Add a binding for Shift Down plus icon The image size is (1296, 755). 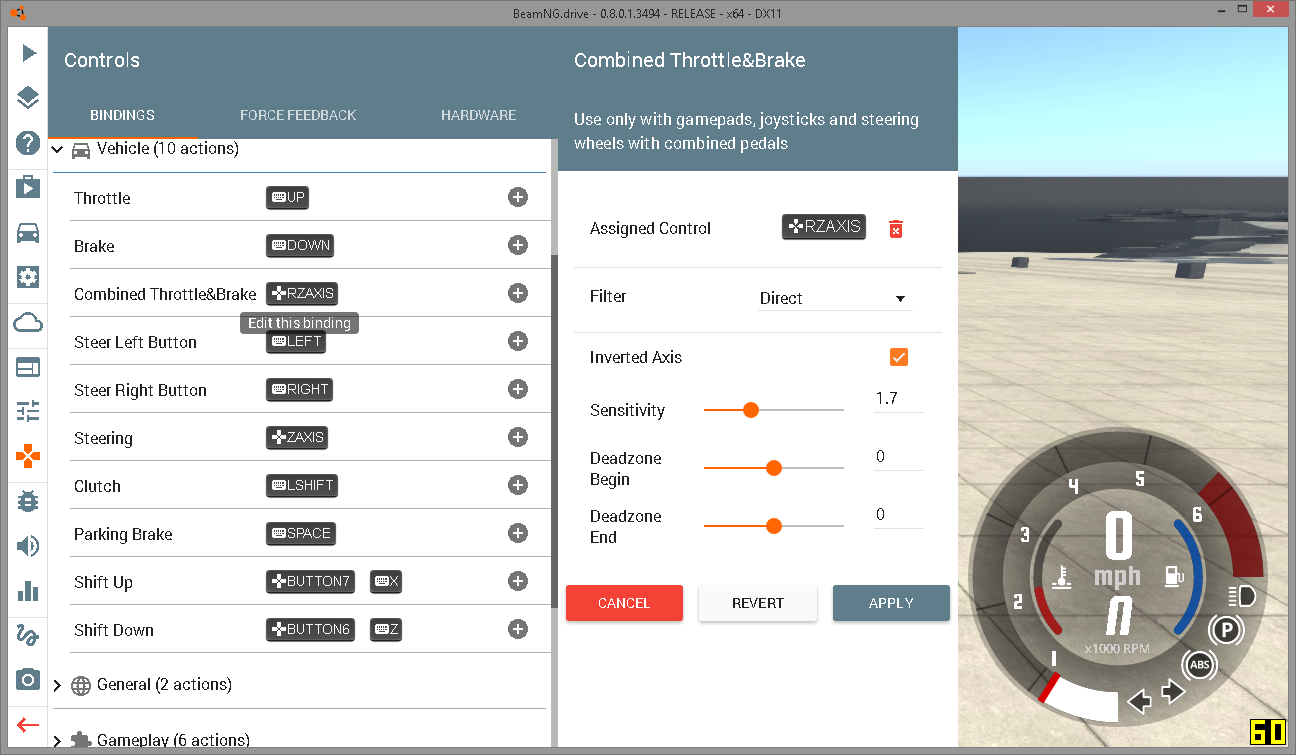[518, 629]
